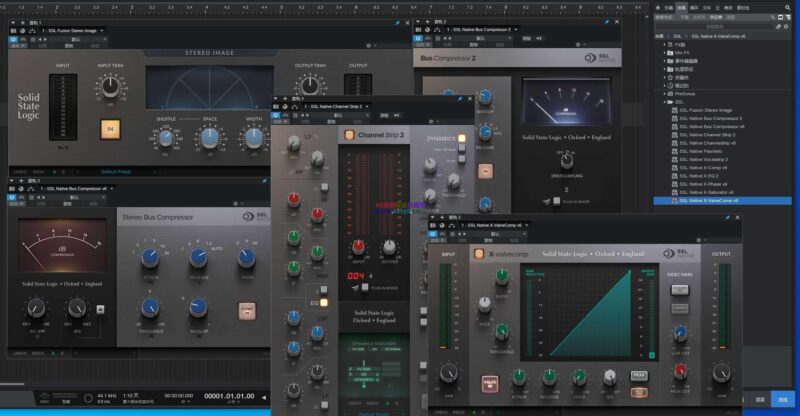
Task: Toggle power bypass on the Bus Compressor v6 window
Action: (x=11, y=197)
